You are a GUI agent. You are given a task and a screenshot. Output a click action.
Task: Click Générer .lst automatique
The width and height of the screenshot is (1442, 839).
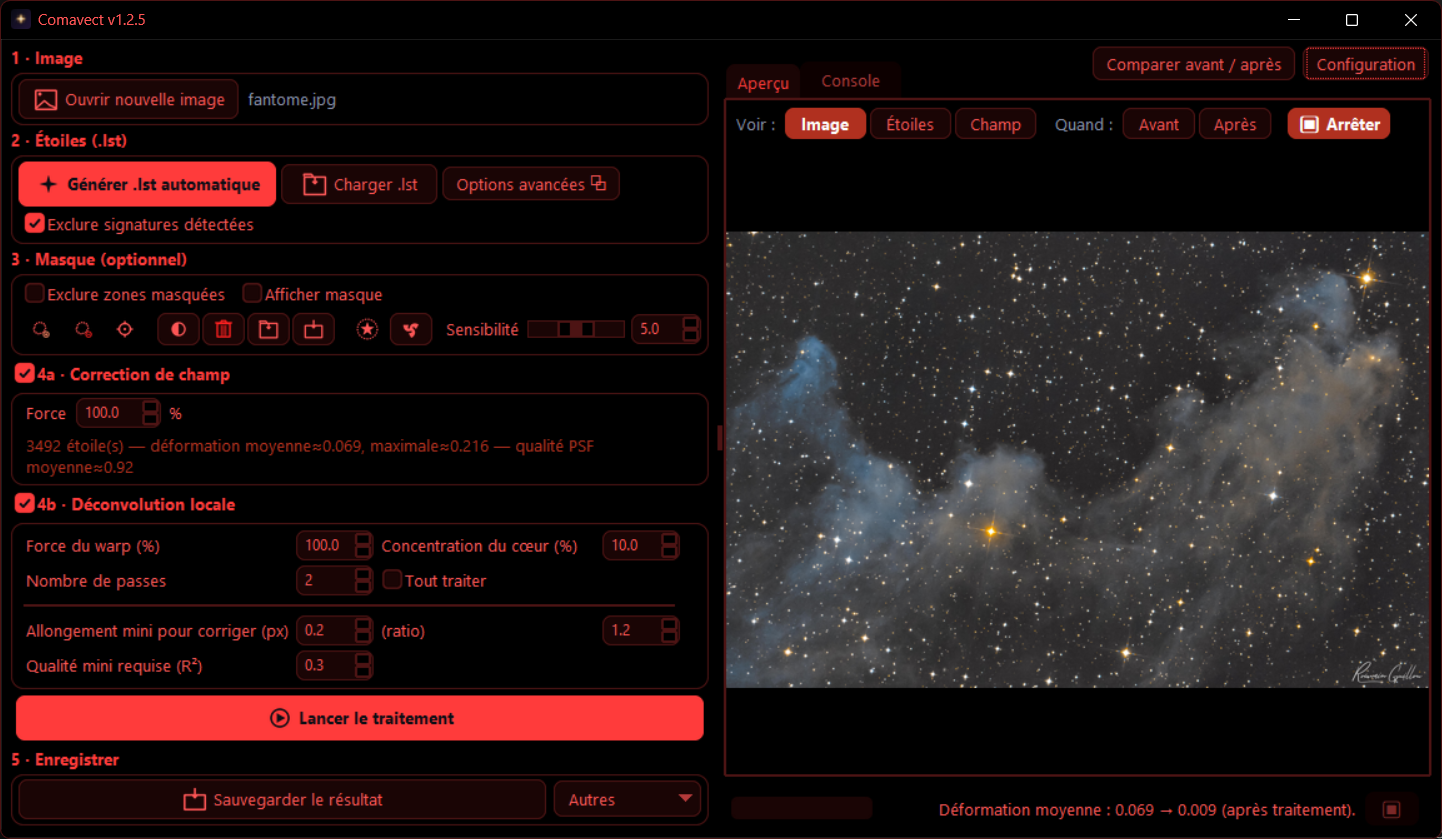tap(147, 184)
